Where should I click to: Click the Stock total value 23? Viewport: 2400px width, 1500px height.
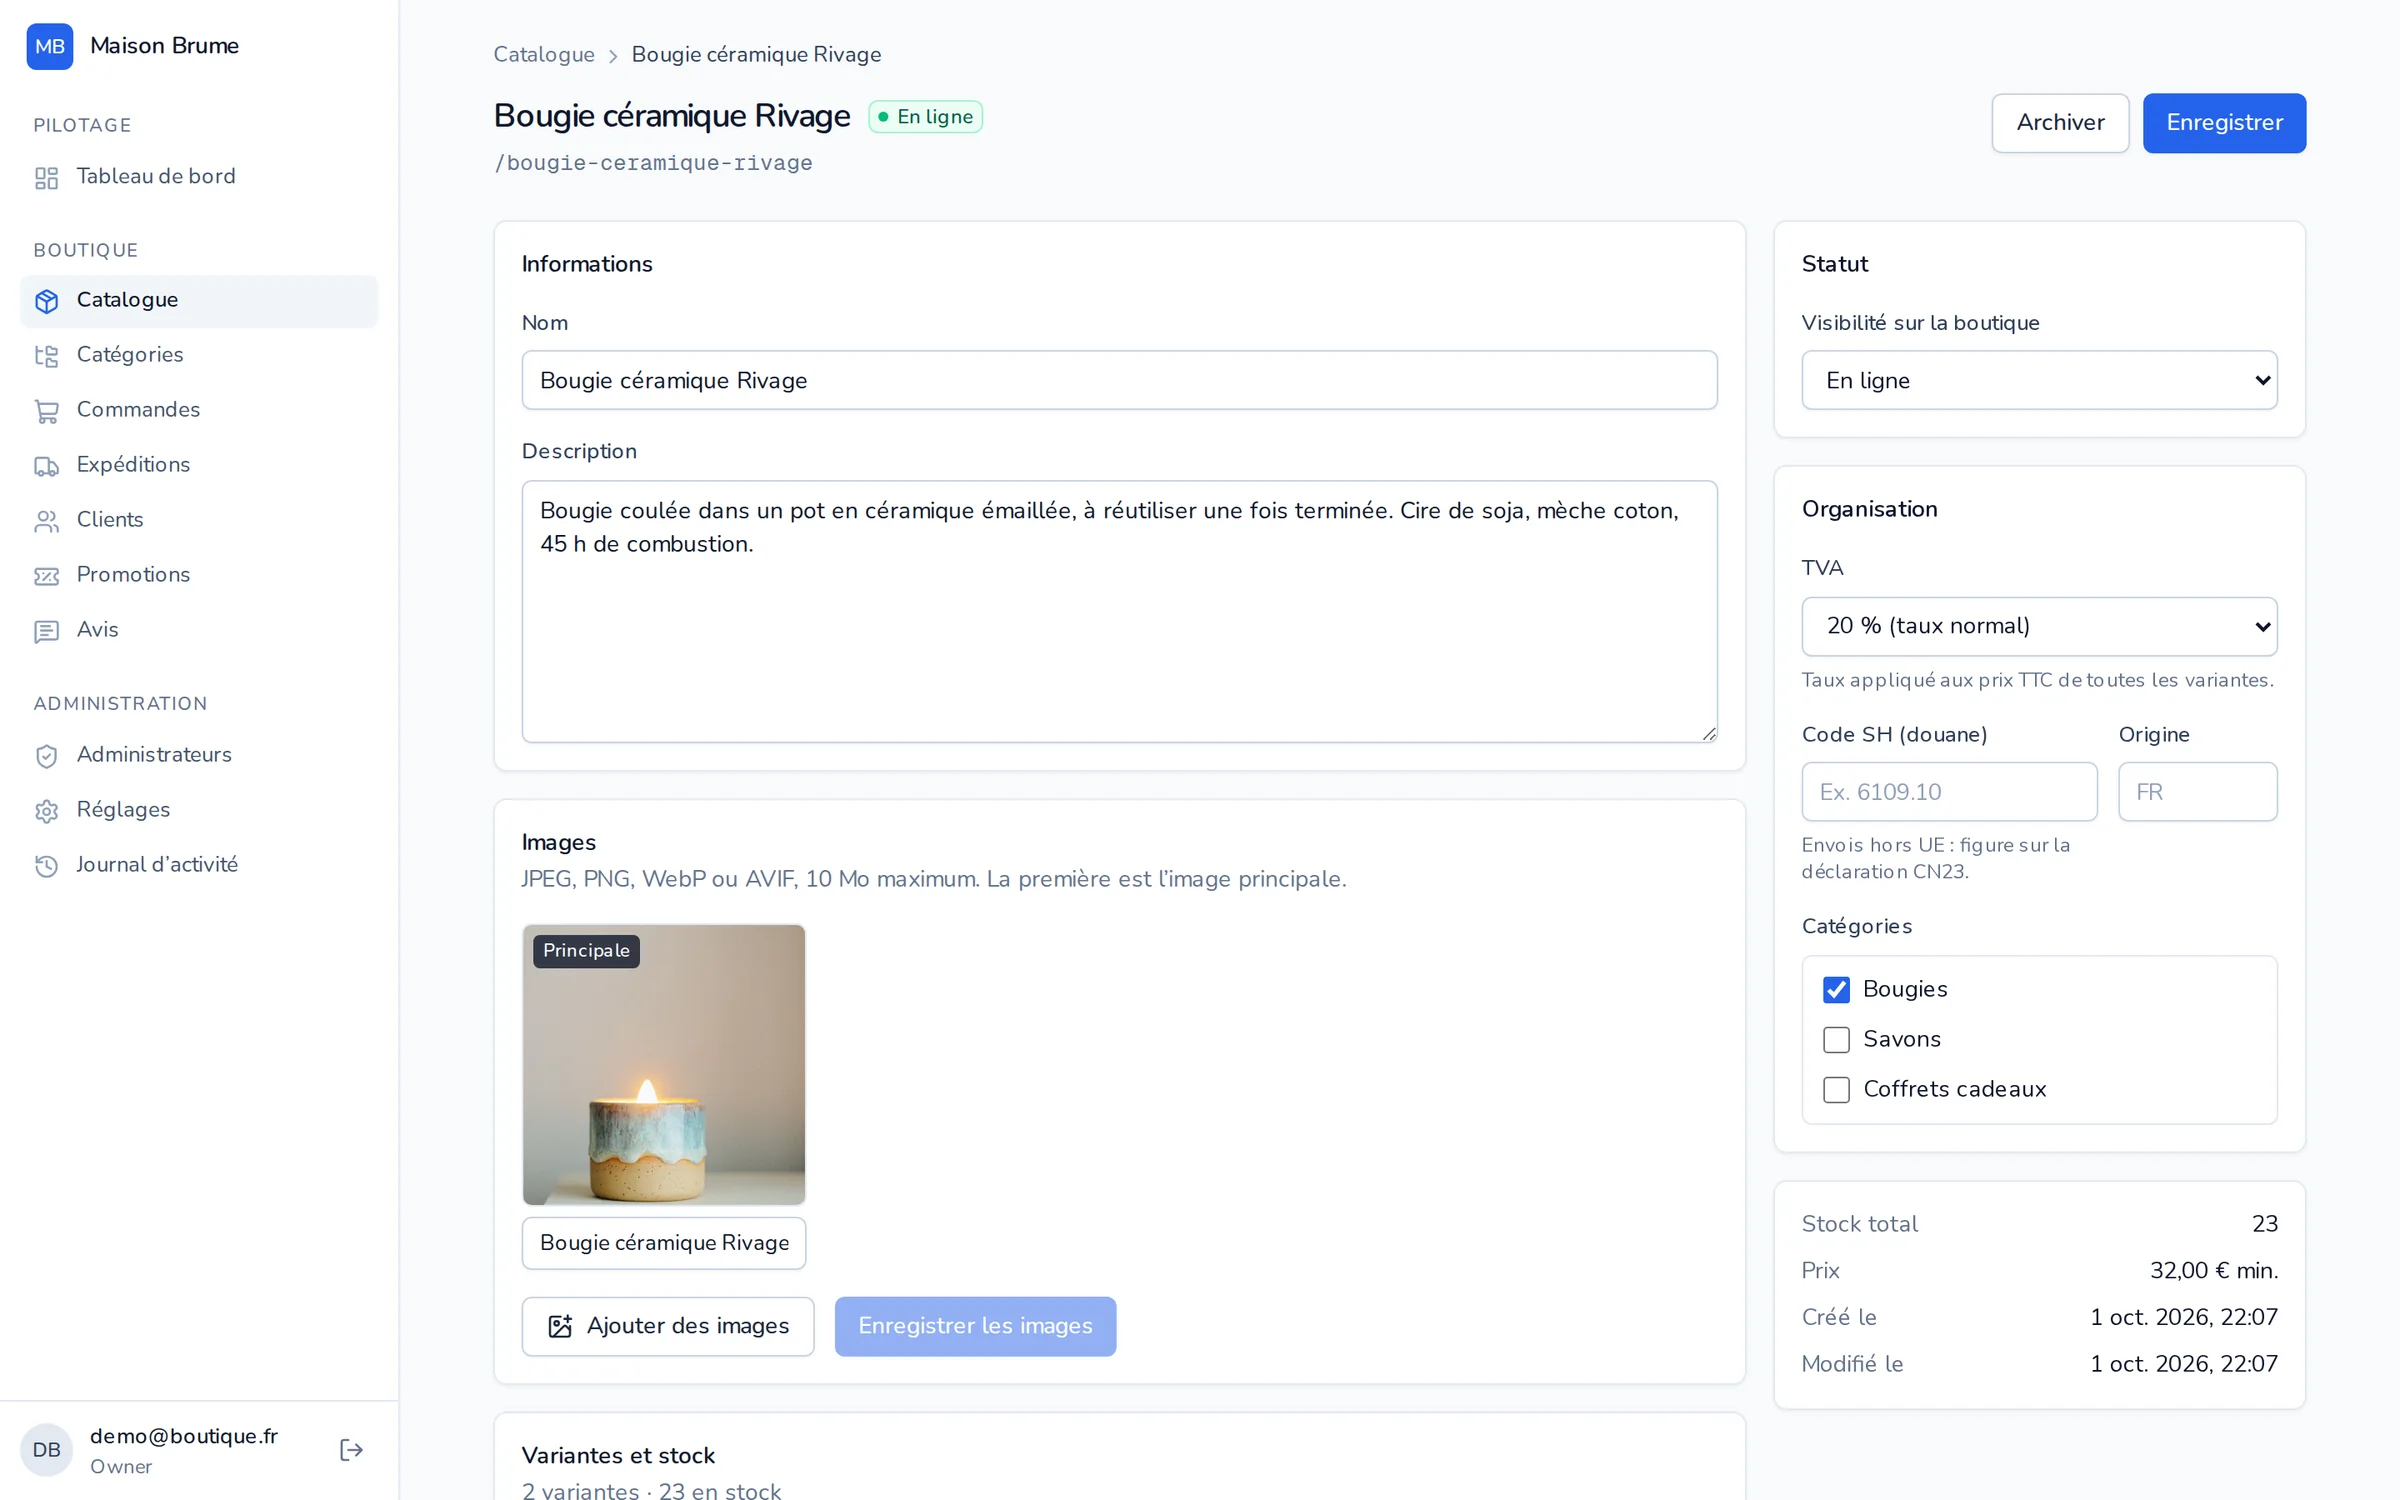tap(2265, 1224)
